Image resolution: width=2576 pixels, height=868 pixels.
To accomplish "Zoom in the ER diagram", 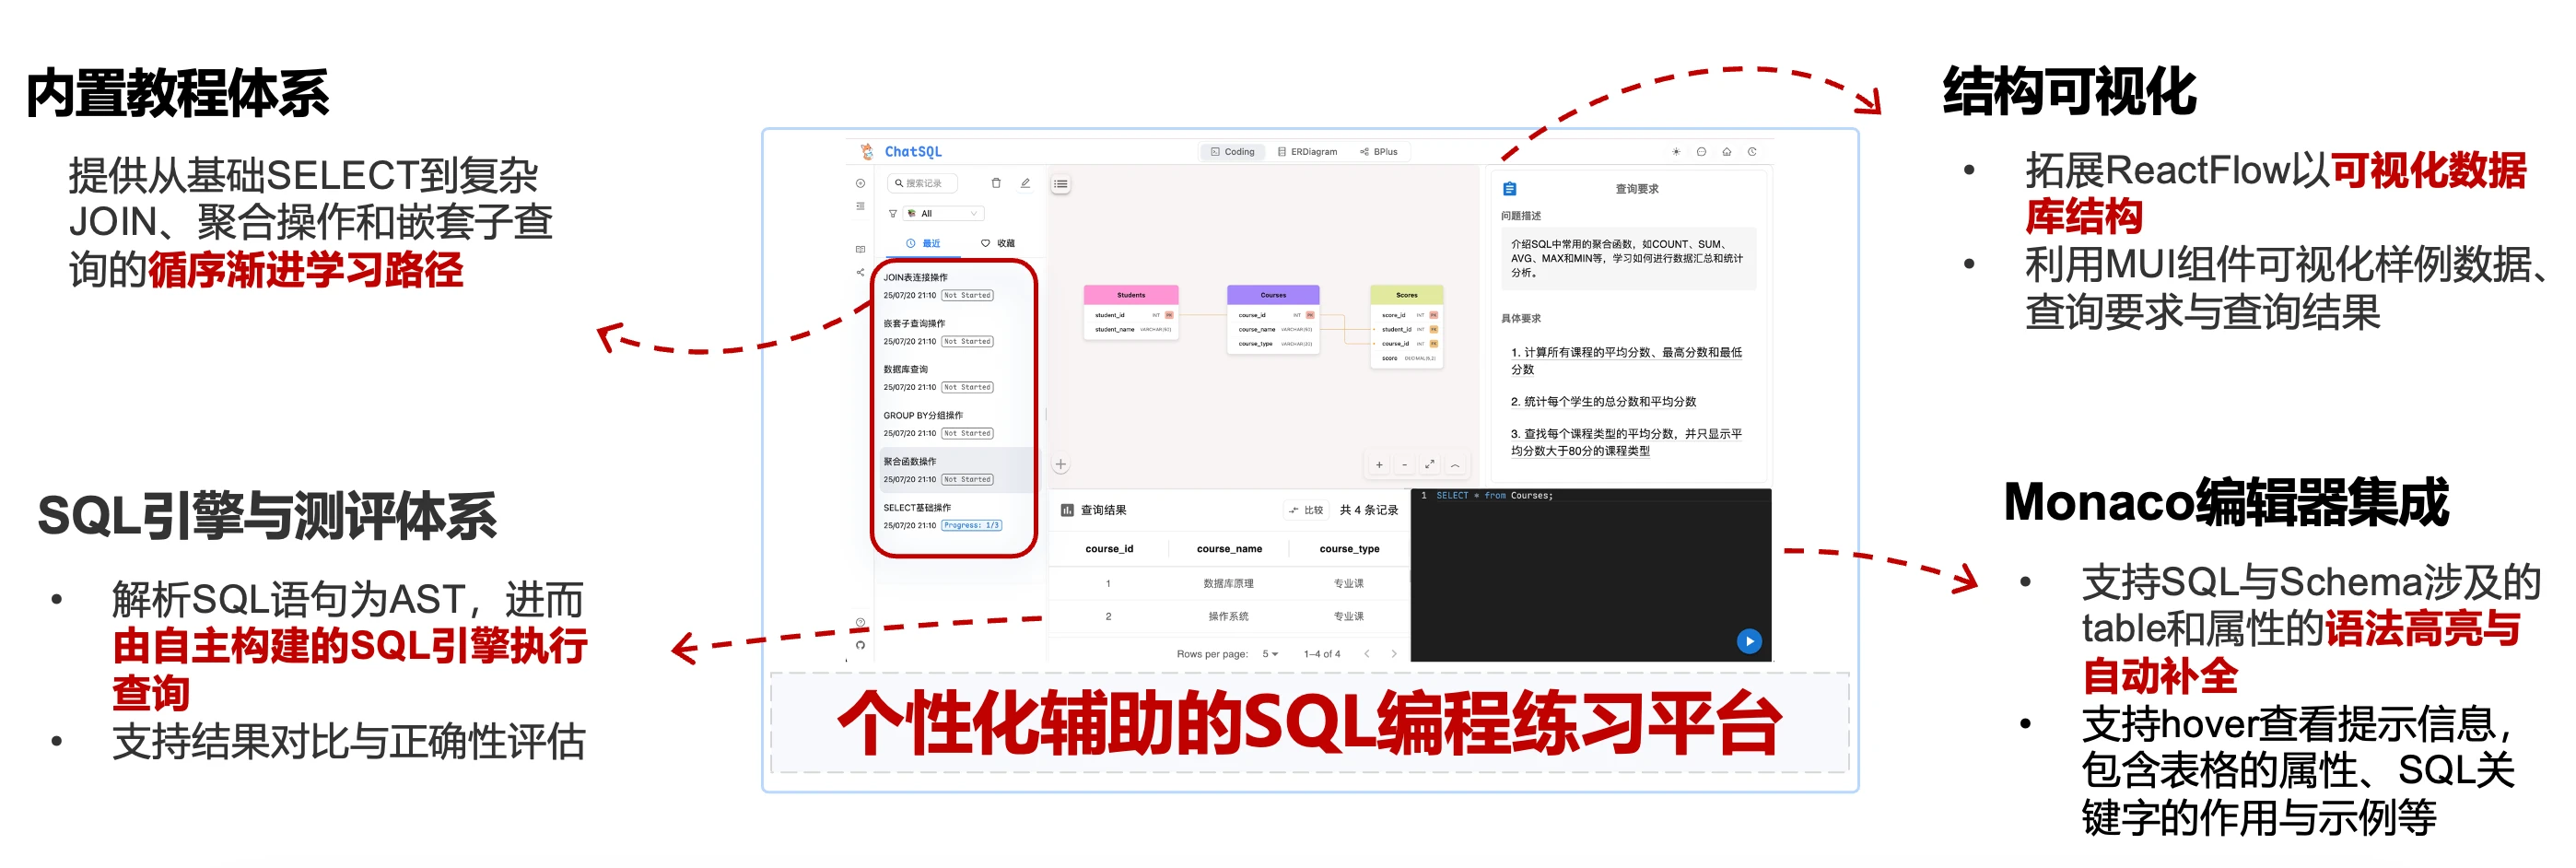I will click(1379, 464).
